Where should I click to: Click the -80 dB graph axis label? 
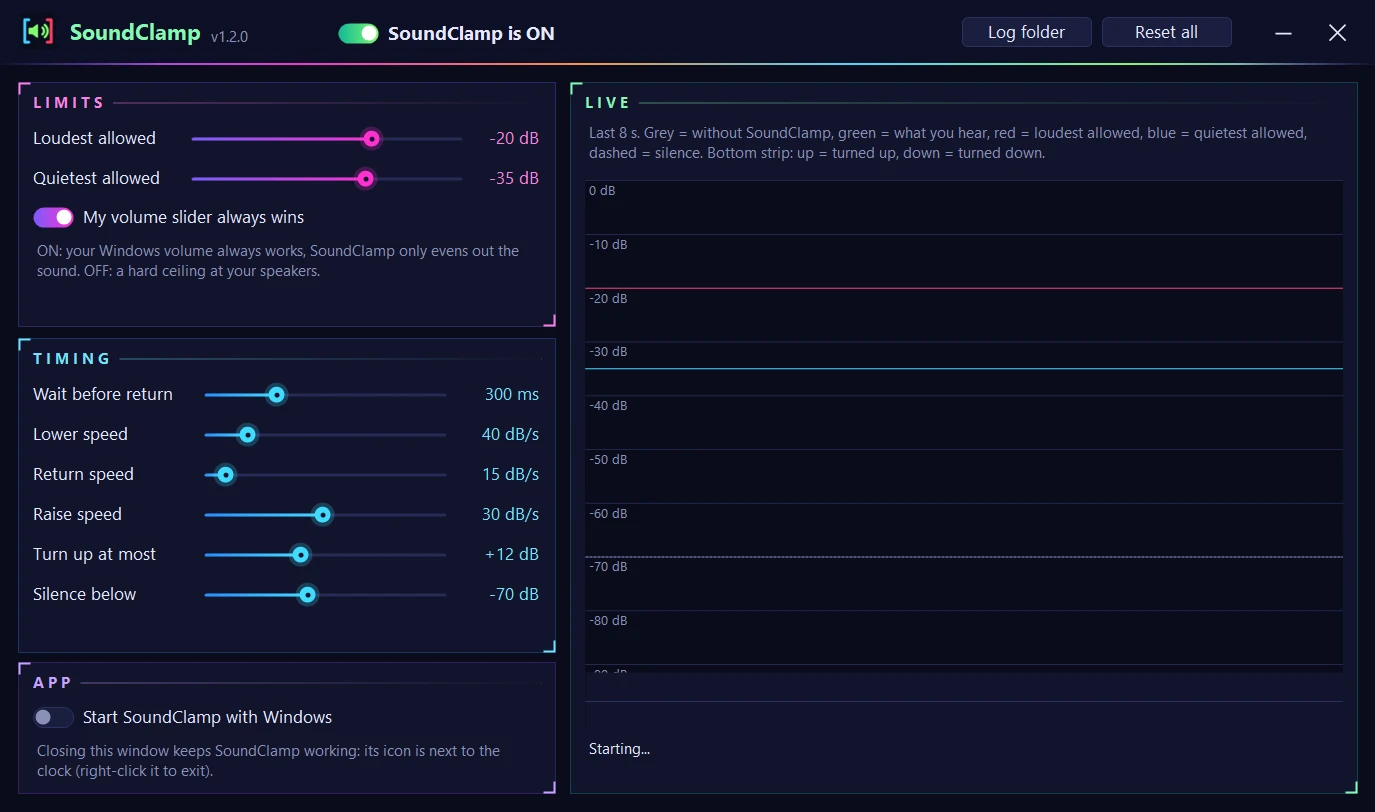point(608,621)
